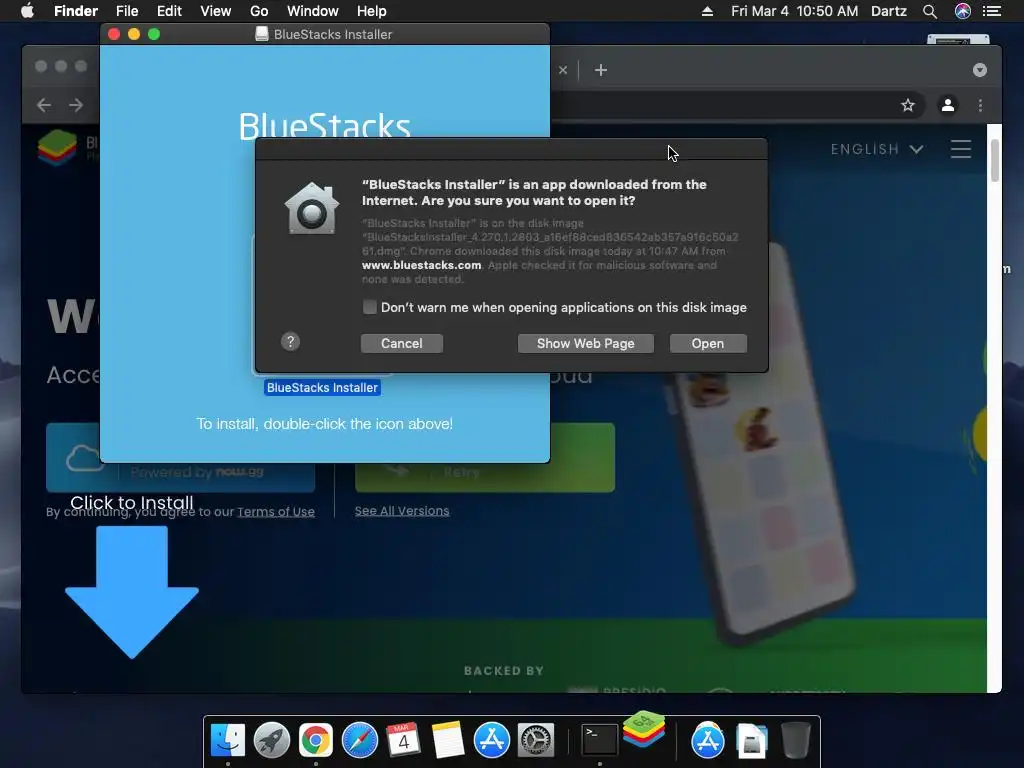Click the BlueStacks logo on the webpage
Image resolution: width=1024 pixels, height=768 pixels.
coord(57,147)
